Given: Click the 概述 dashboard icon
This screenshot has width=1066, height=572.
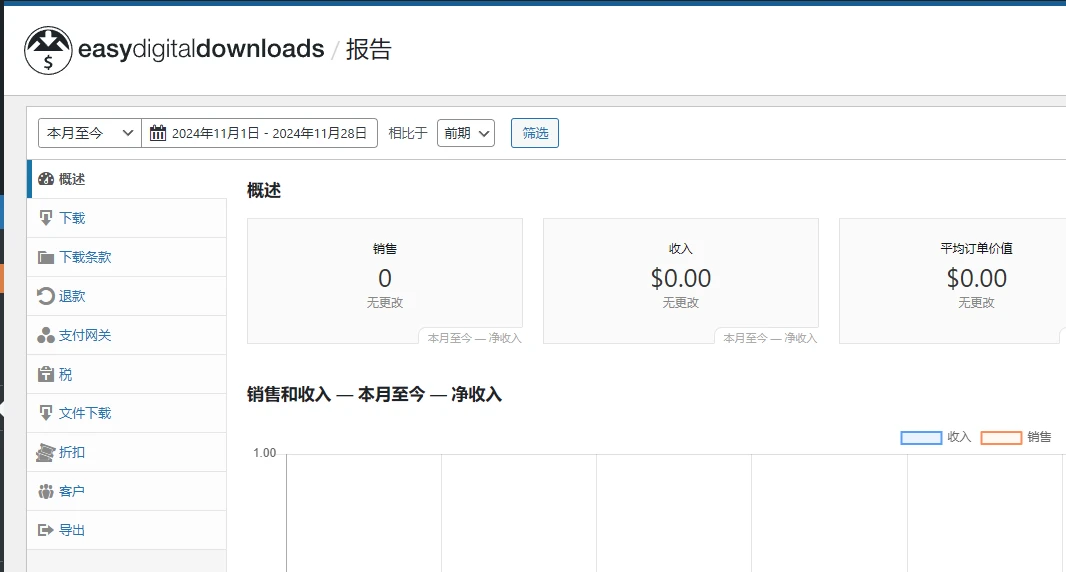Looking at the screenshot, I should [x=46, y=179].
